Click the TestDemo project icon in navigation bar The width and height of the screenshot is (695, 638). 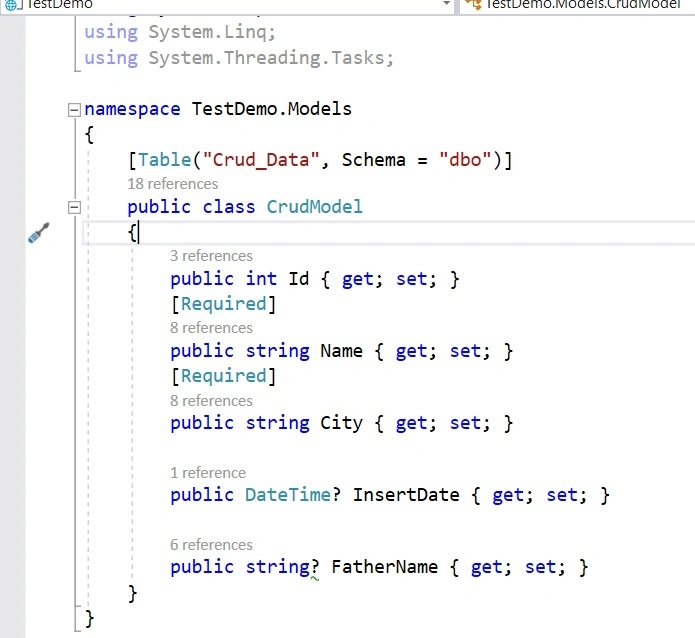click(x=11, y=5)
